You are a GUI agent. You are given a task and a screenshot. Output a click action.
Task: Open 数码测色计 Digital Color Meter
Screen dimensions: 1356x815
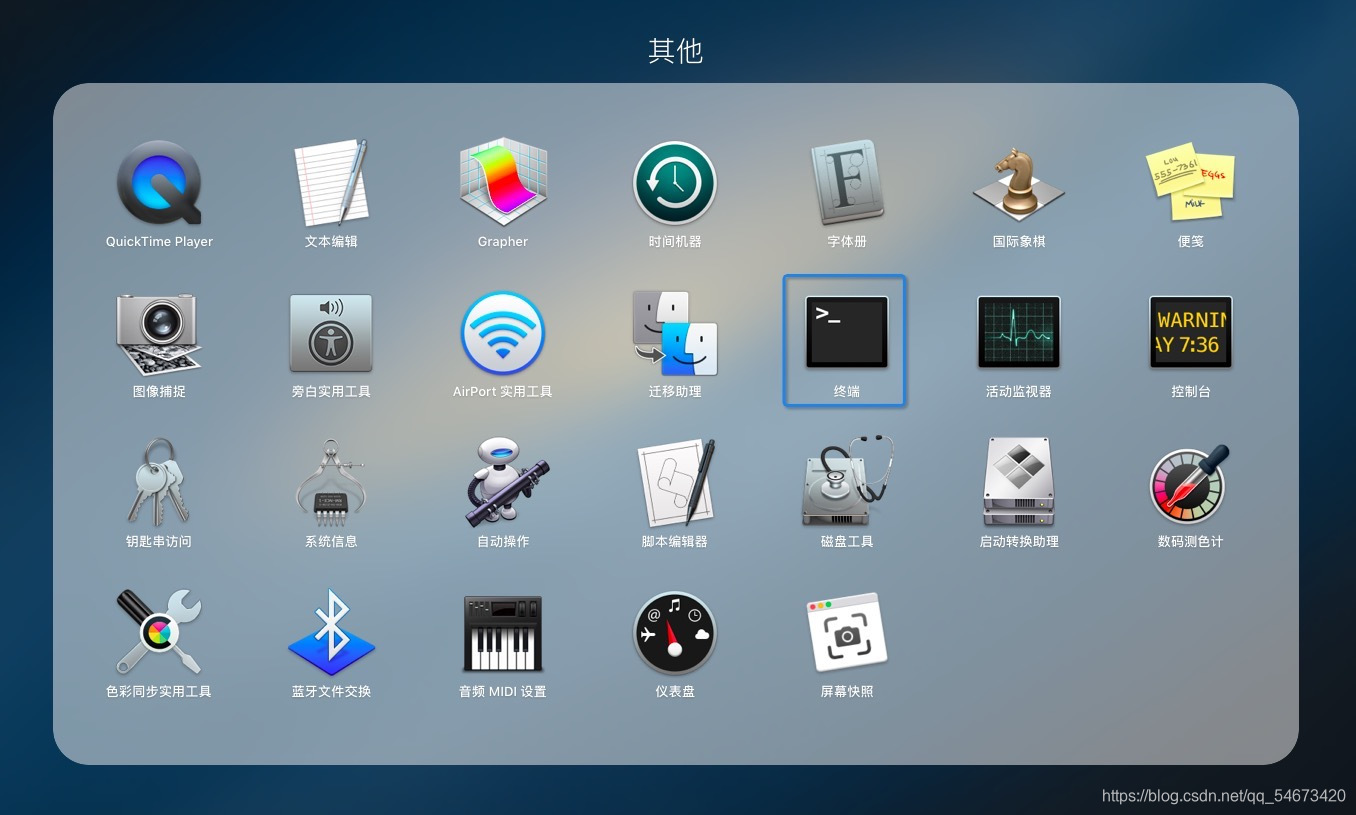point(1190,483)
